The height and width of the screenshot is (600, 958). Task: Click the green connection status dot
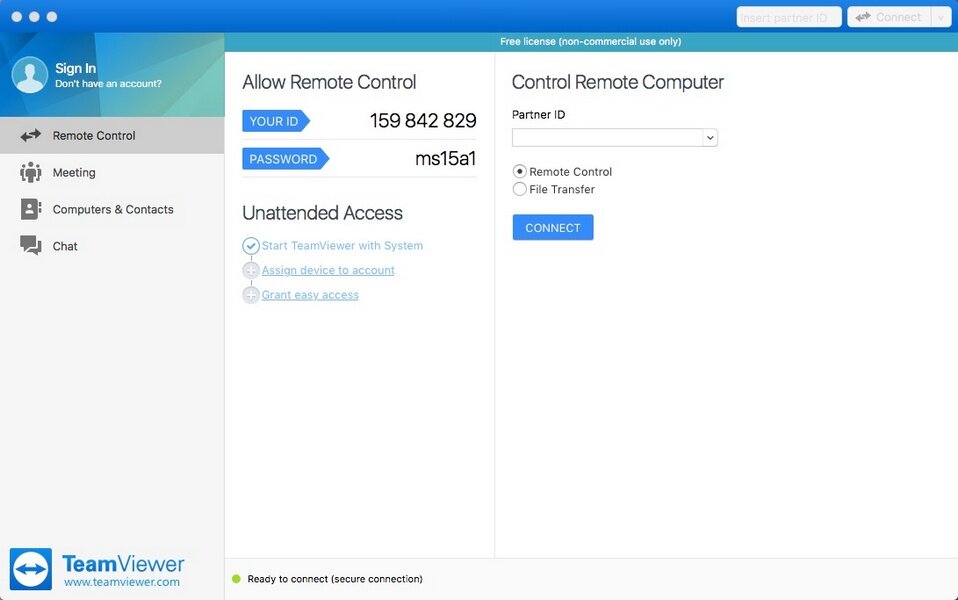[x=236, y=579]
